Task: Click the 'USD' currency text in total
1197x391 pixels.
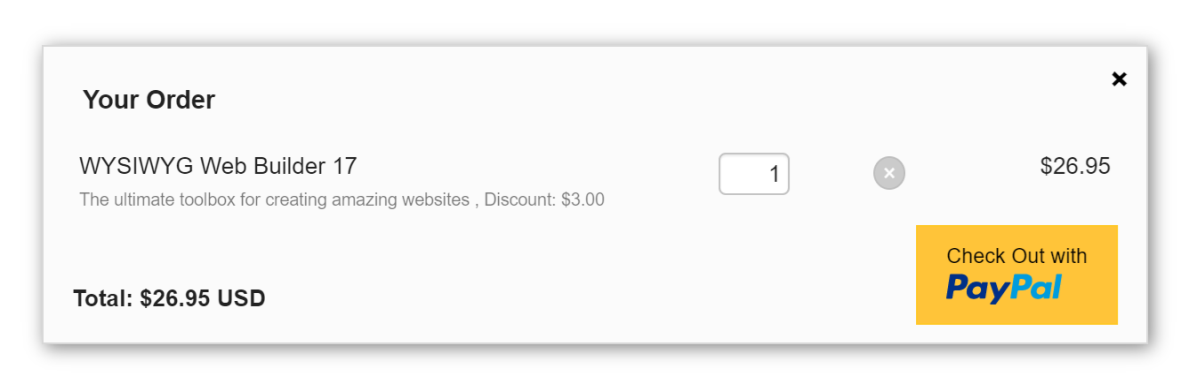Action: (241, 298)
